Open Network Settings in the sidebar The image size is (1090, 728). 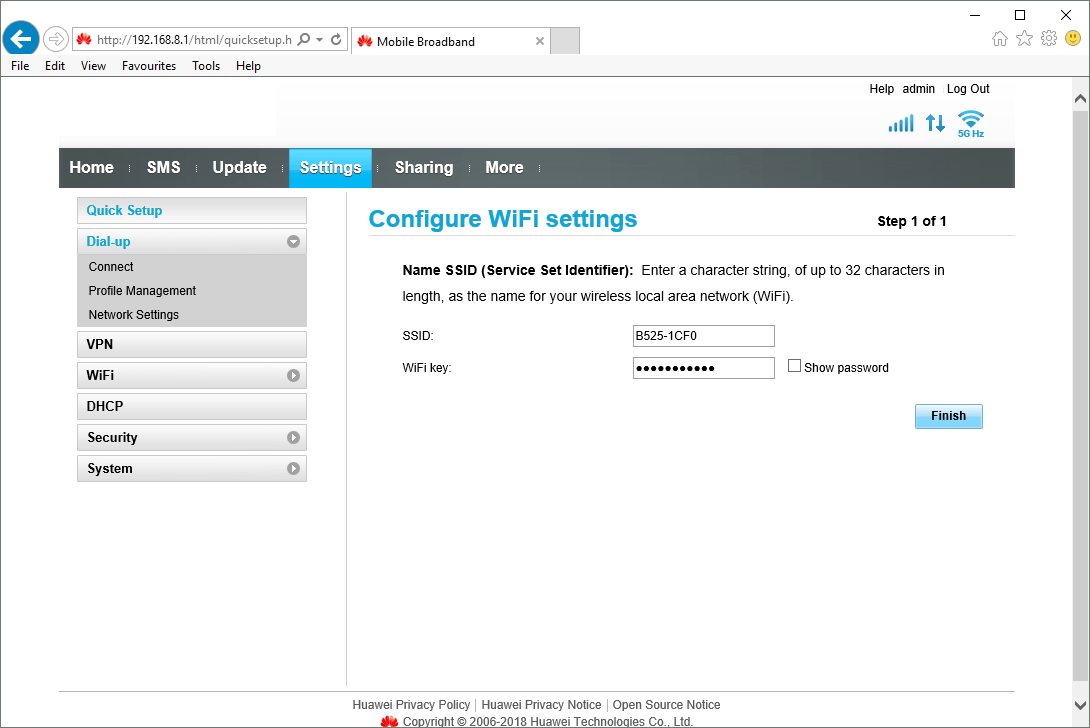[x=133, y=315]
